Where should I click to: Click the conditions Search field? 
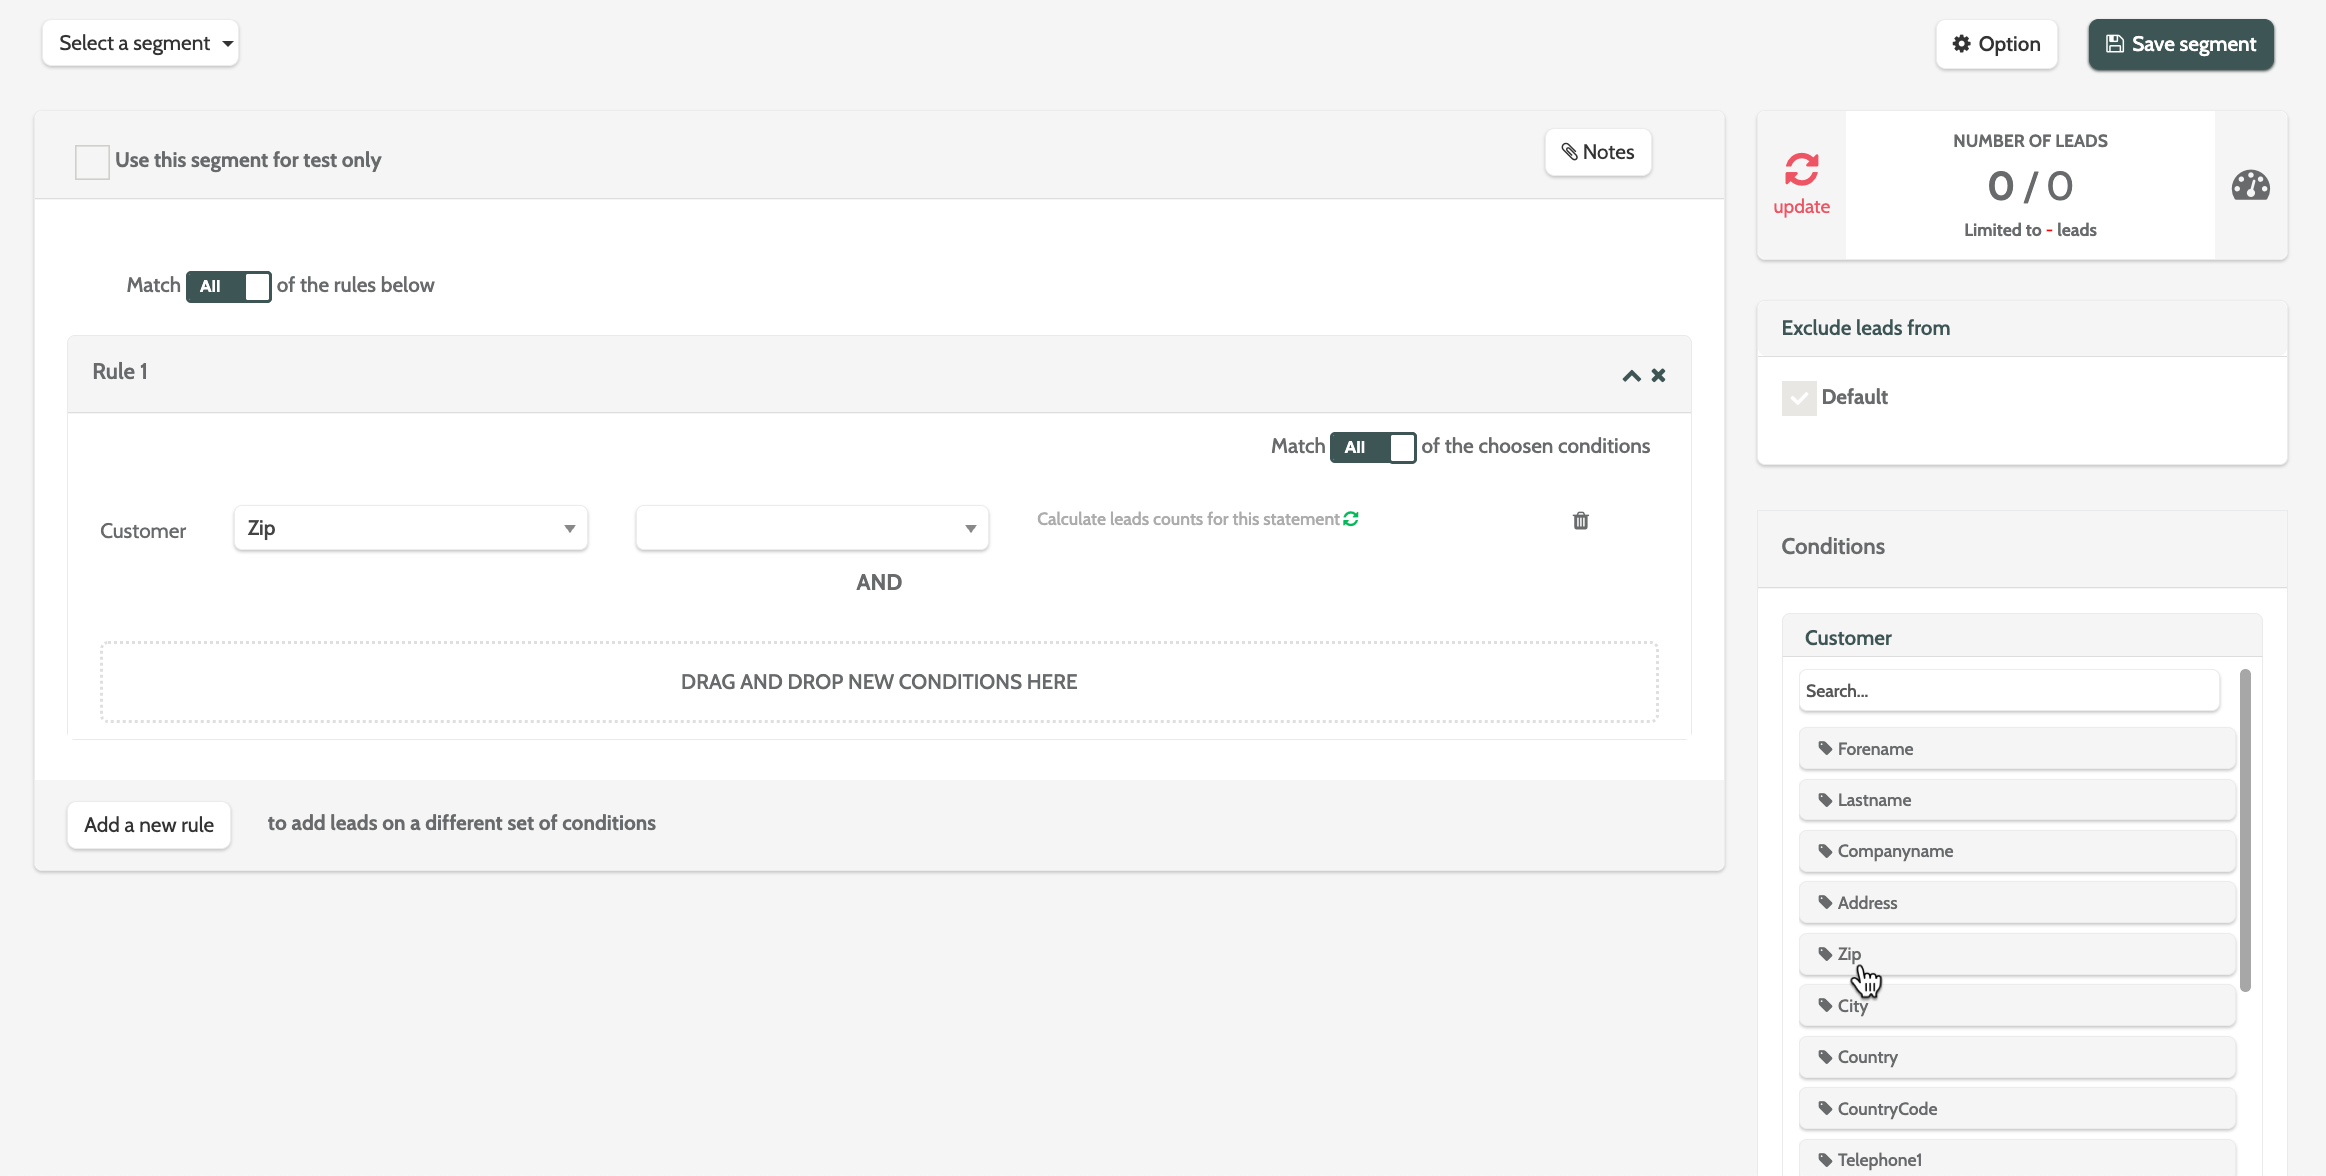[x=2008, y=691]
